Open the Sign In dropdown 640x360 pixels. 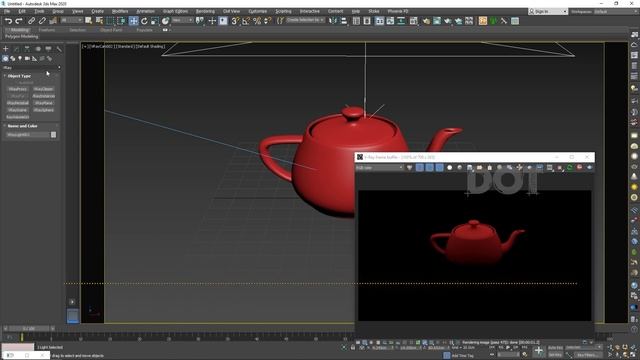pyautogui.click(x=548, y=11)
